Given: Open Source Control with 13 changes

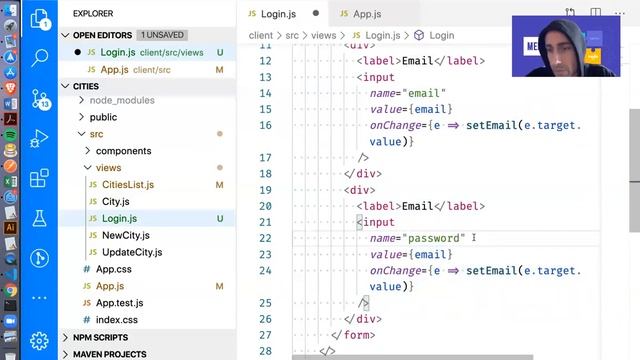Looking at the screenshot, I should pos(40,99).
